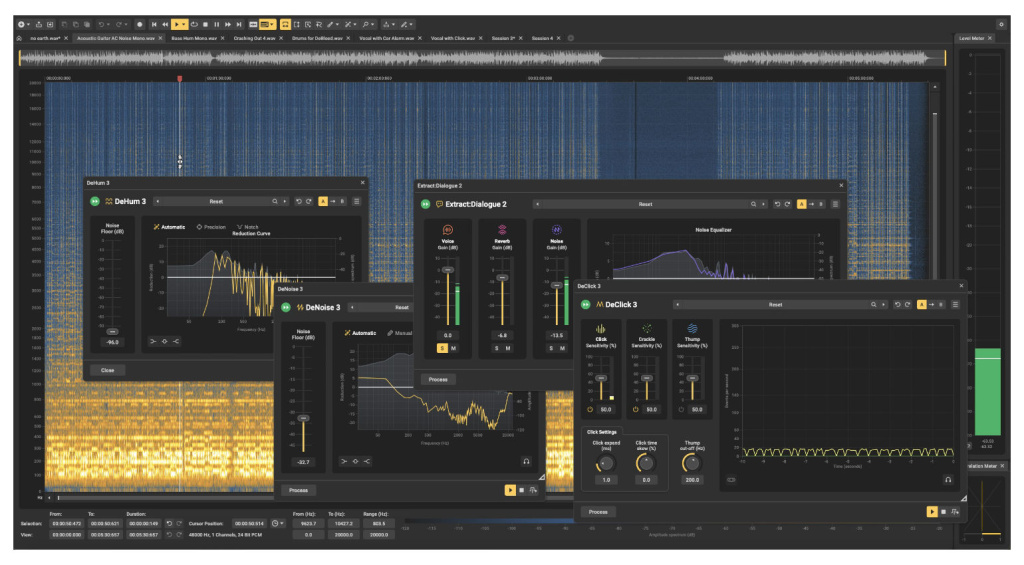The height and width of the screenshot is (565, 1024).
Task: Go to next preset in DeClick 3
Action: [884, 304]
